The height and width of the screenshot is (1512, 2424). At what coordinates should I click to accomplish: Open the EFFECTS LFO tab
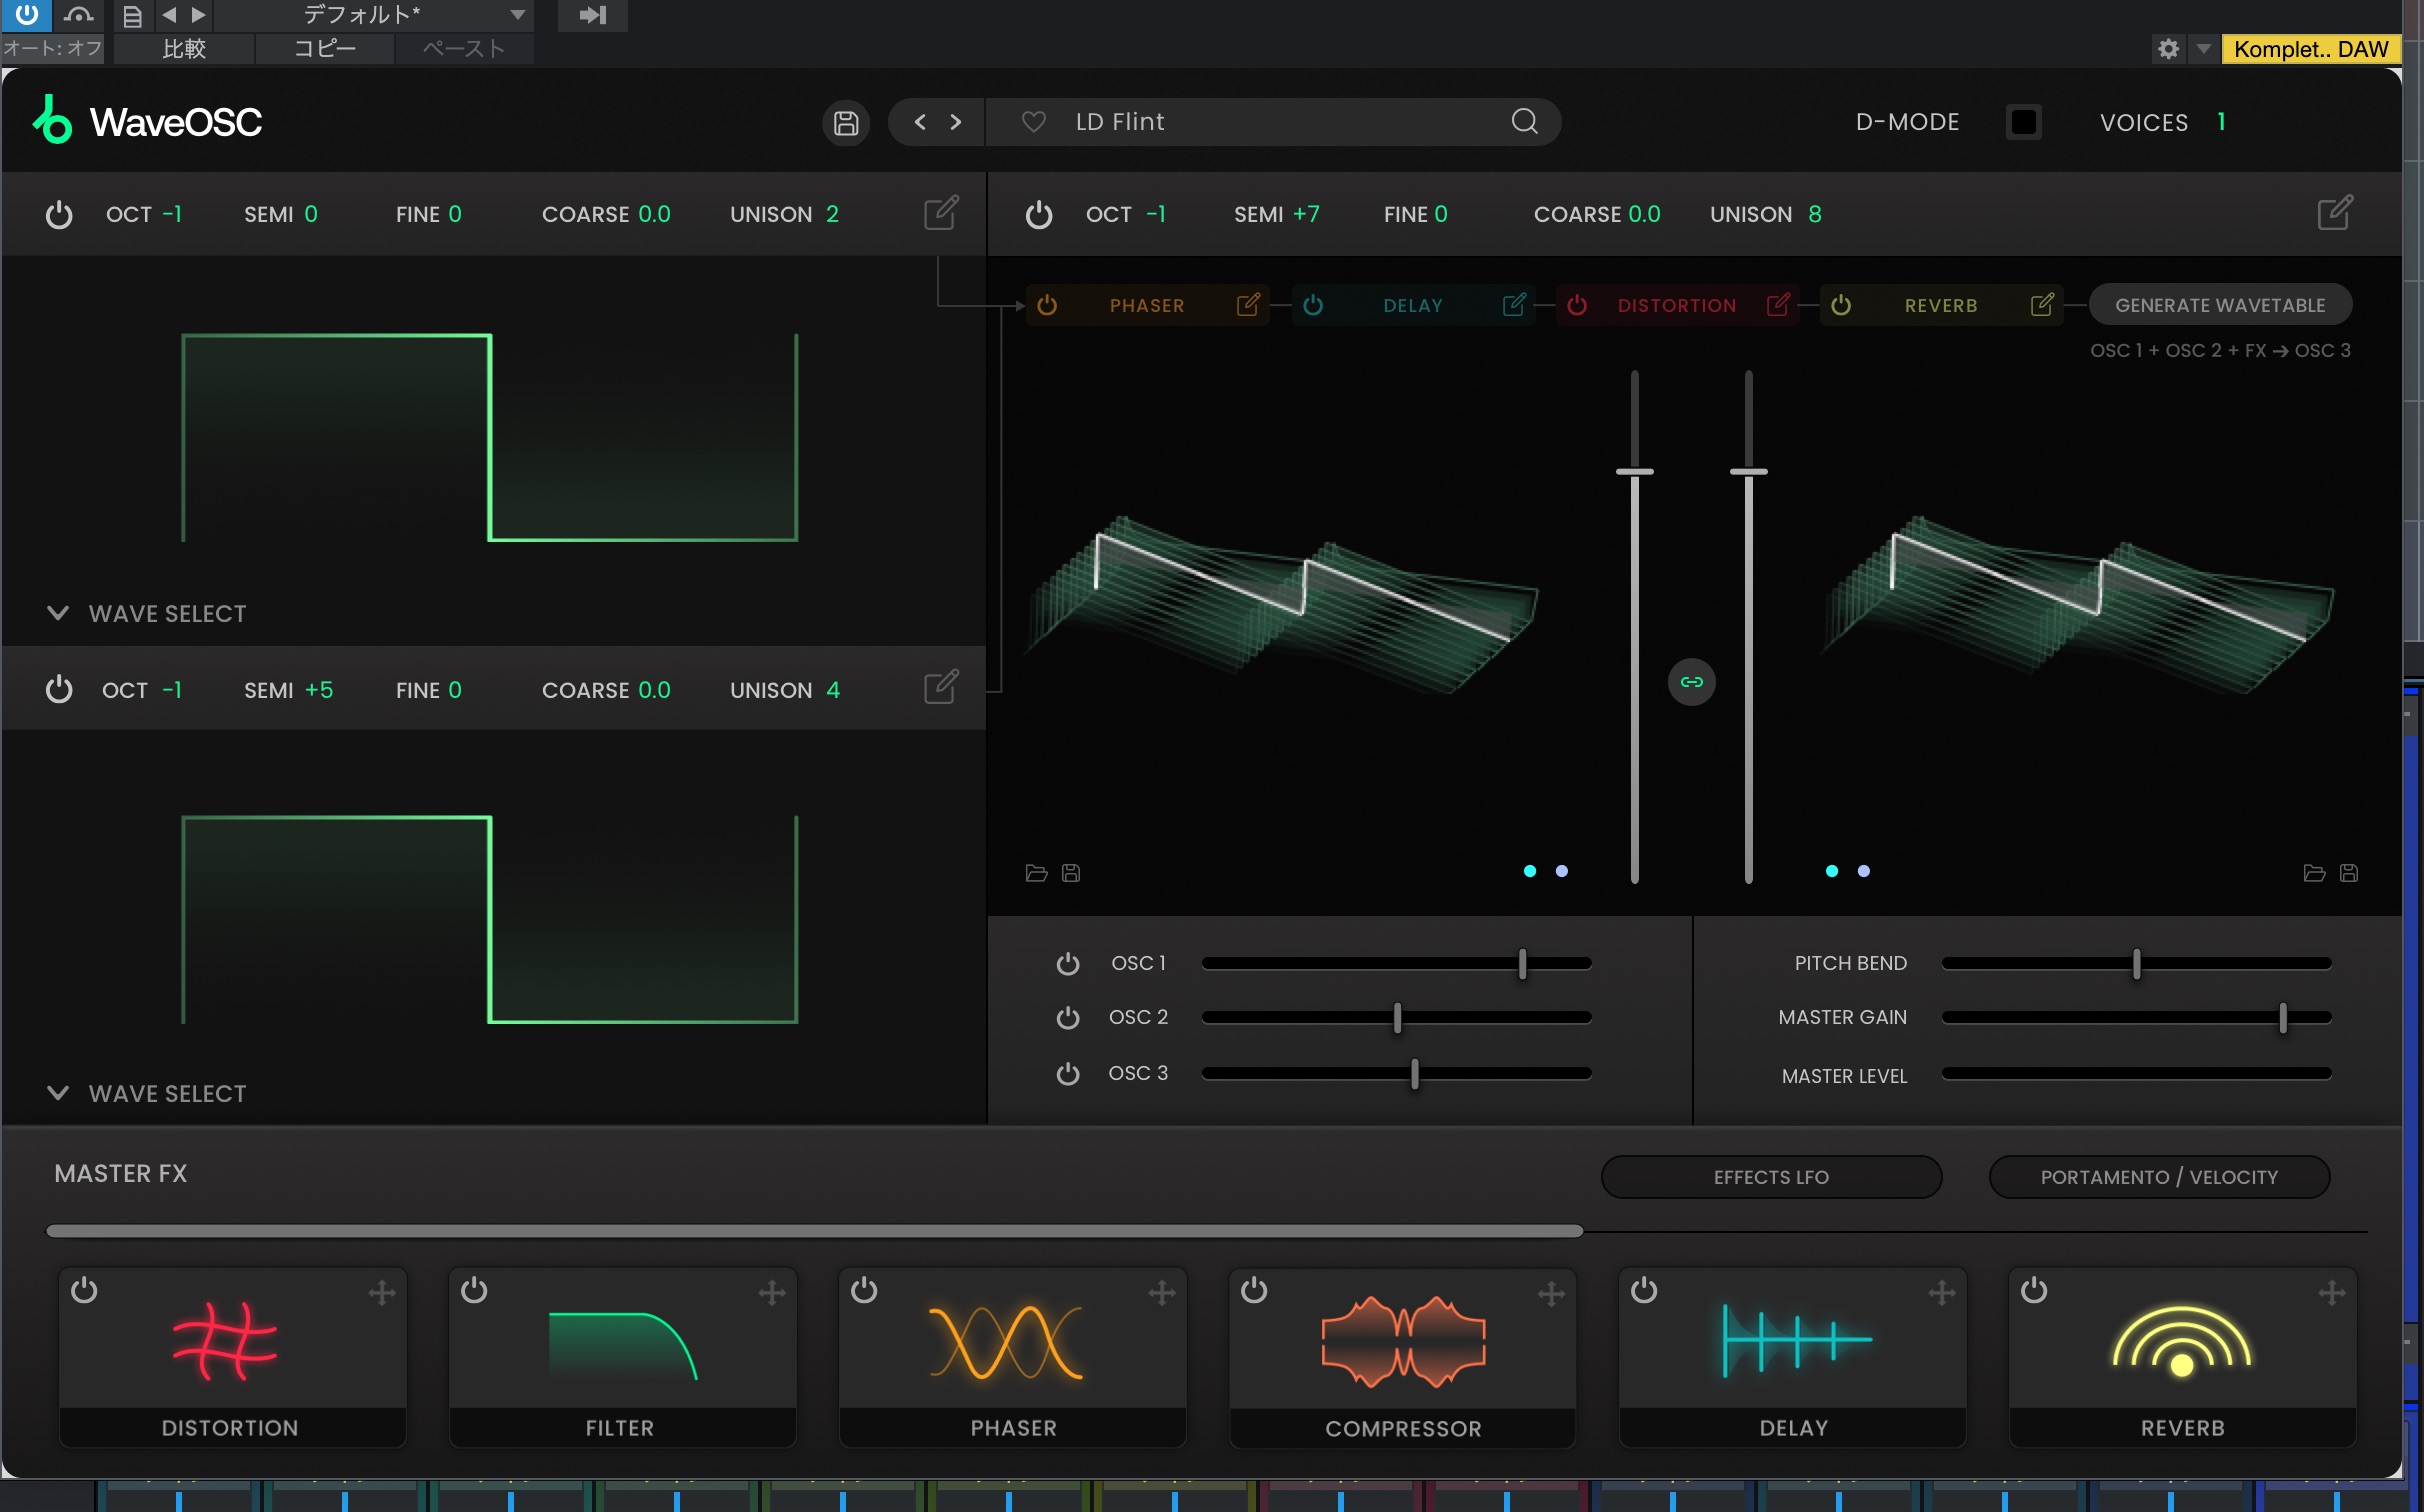click(1770, 1177)
